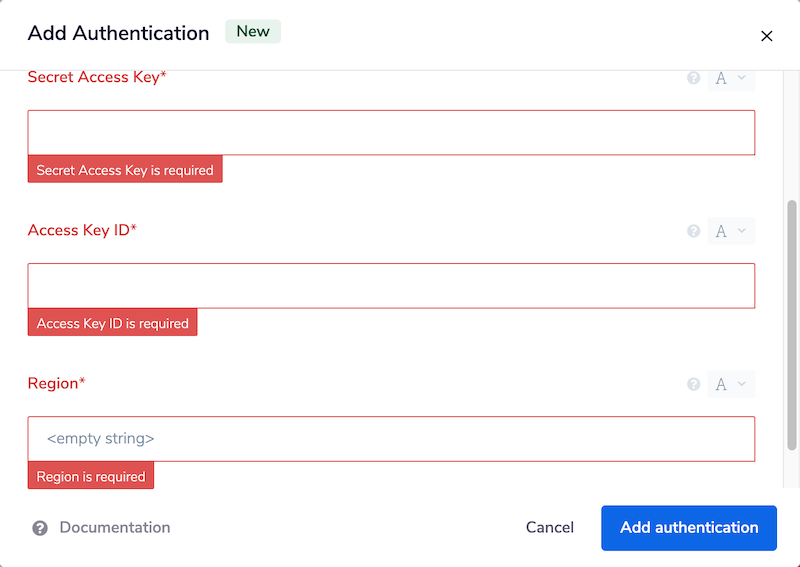Image resolution: width=800 pixels, height=567 pixels.
Task: Select the Region input with empty string placeholder
Action: tap(391, 439)
